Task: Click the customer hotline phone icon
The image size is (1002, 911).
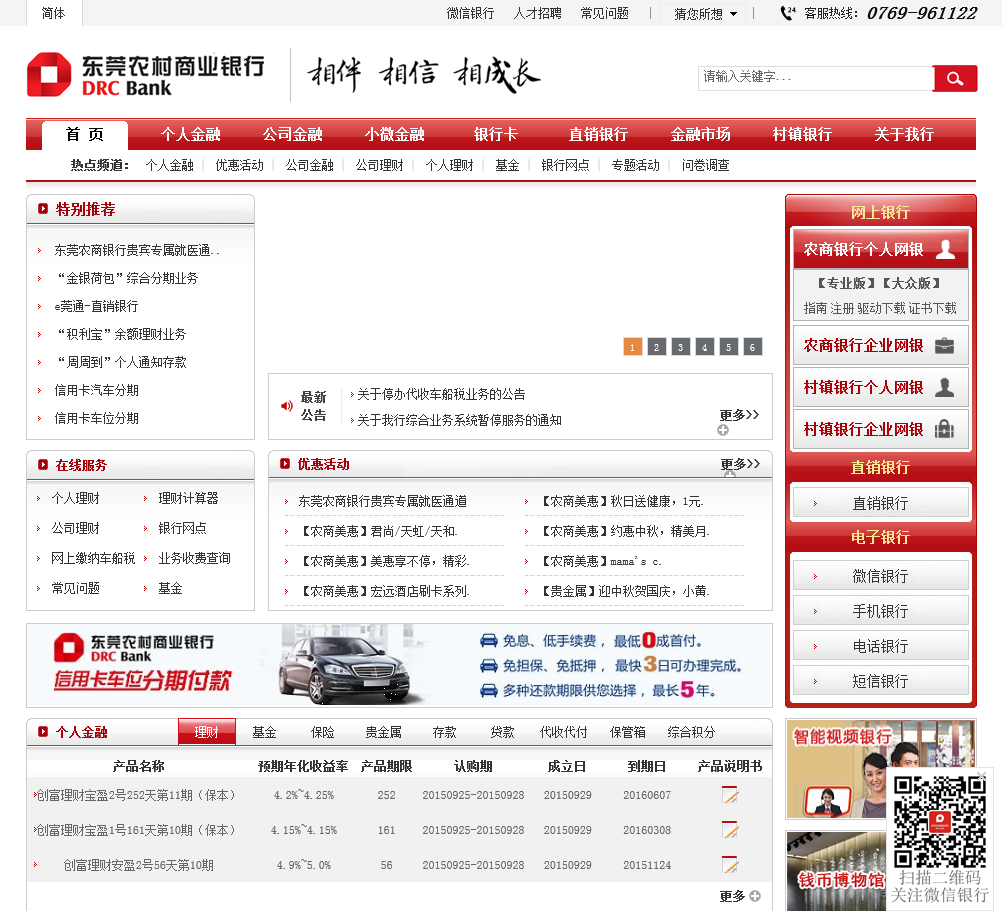Action: click(x=788, y=13)
